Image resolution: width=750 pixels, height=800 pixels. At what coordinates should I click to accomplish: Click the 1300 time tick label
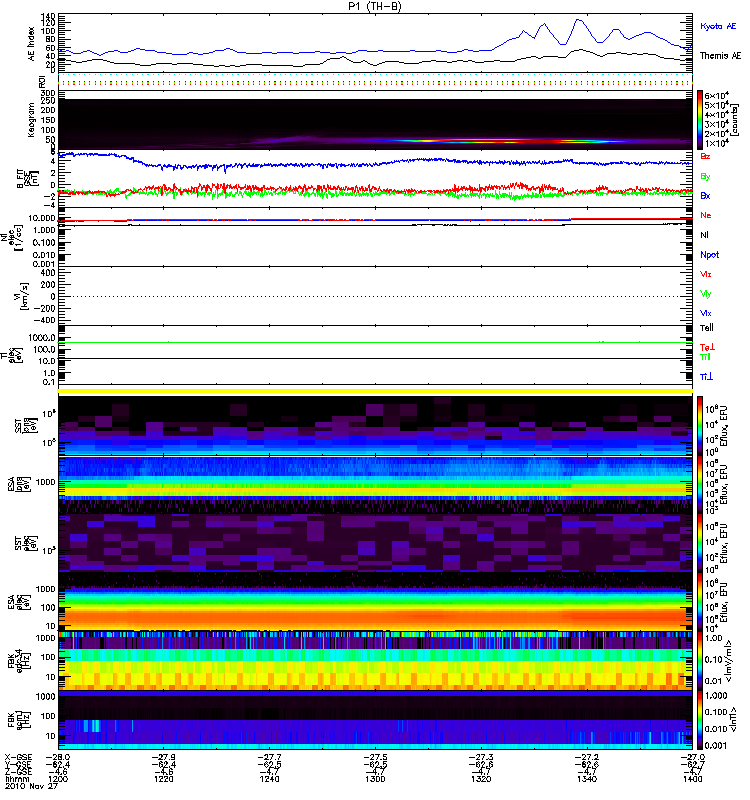375,779
